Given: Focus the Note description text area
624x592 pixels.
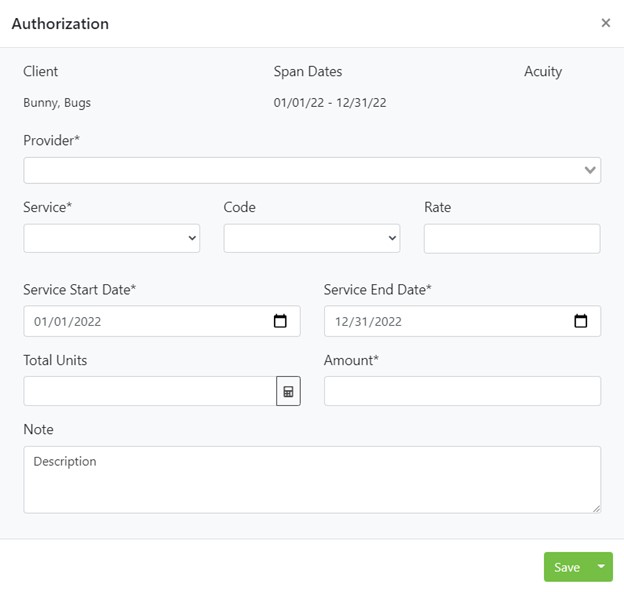Looking at the screenshot, I should [x=312, y=479].
